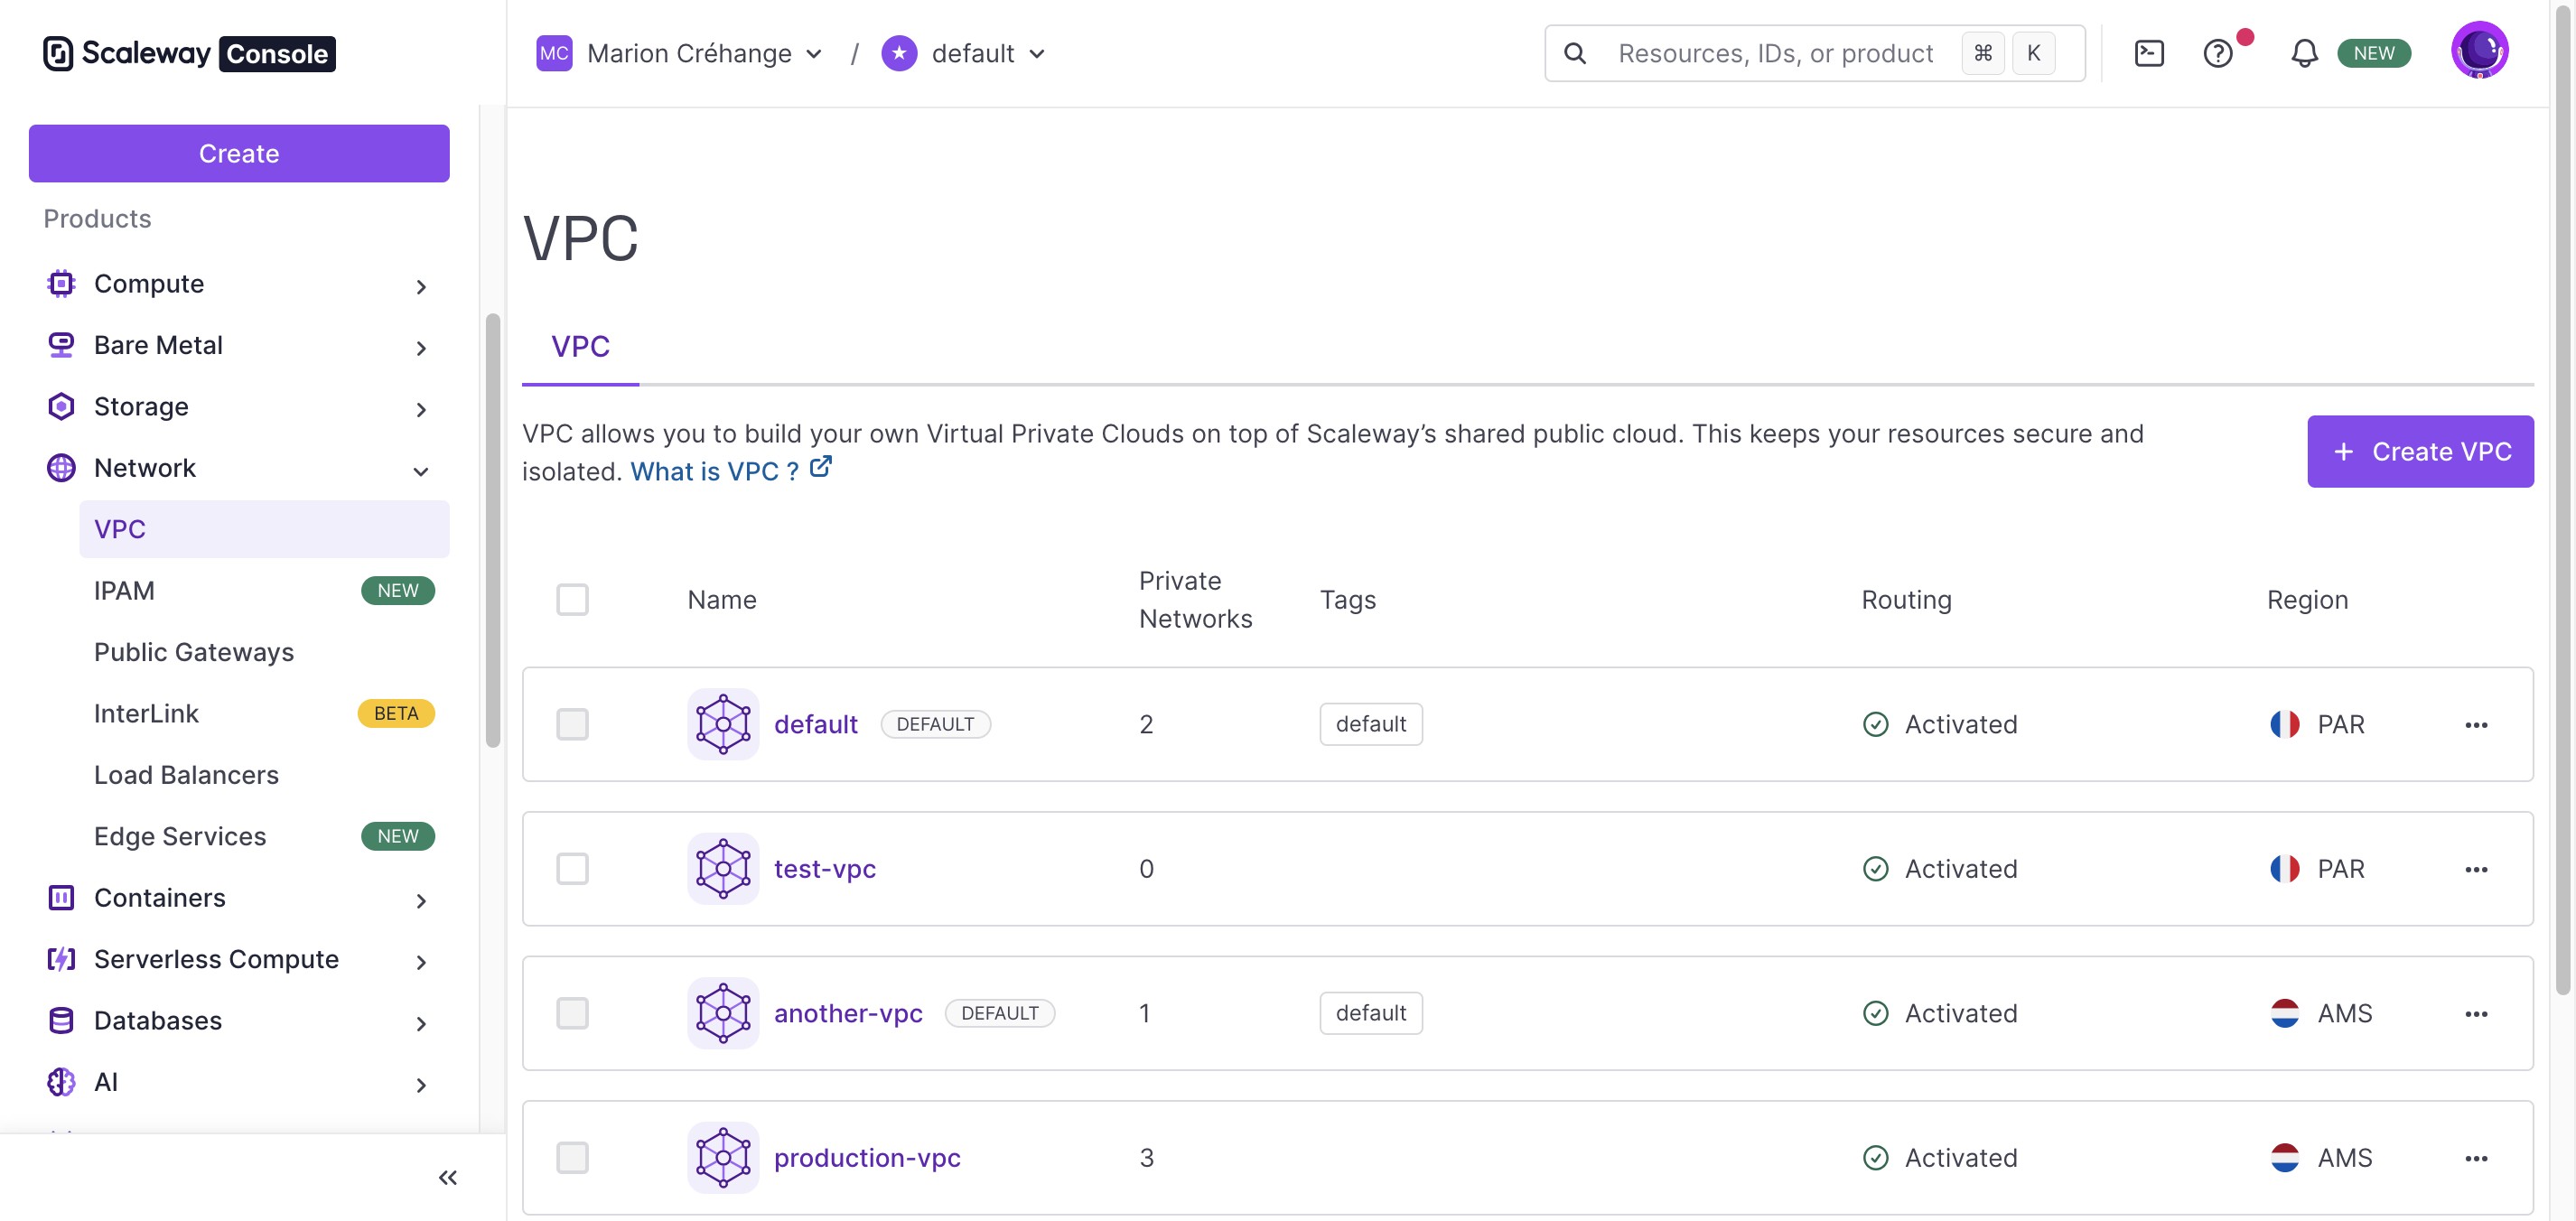2576x1221 pixels.
Task: Open Public Gateways in the sidebar
Action: [264, 652]
